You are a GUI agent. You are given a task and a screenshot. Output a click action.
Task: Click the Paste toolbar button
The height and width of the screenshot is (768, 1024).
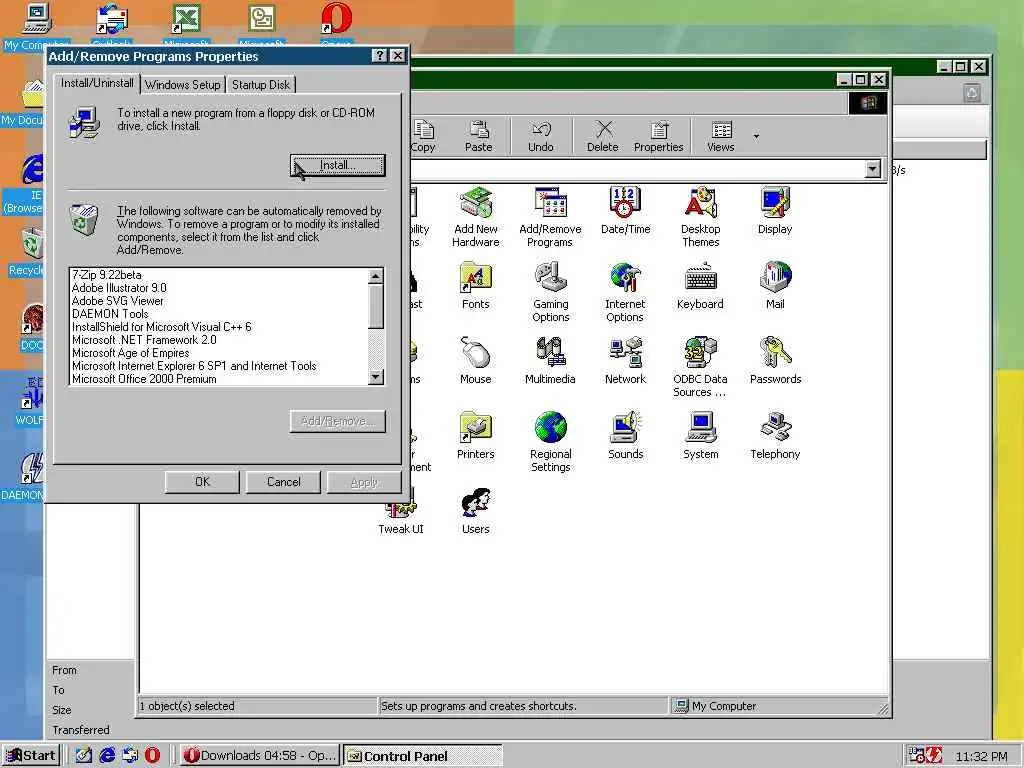pos(479,136)
